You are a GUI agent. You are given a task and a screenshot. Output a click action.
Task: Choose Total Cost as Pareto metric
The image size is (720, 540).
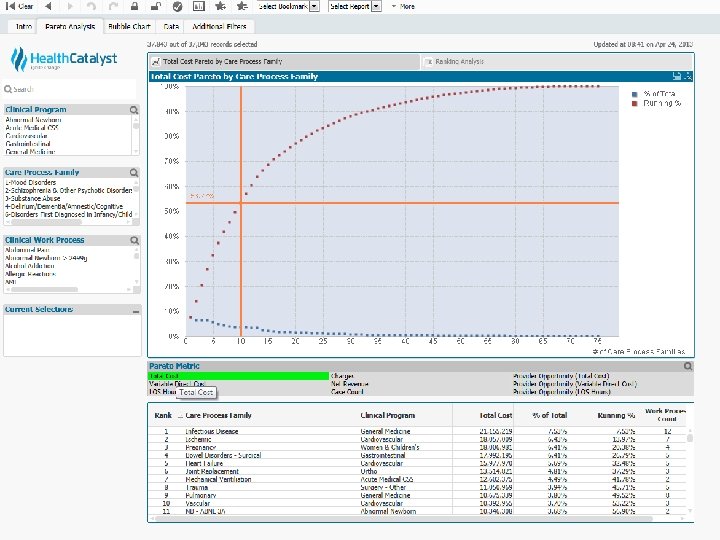238,376
